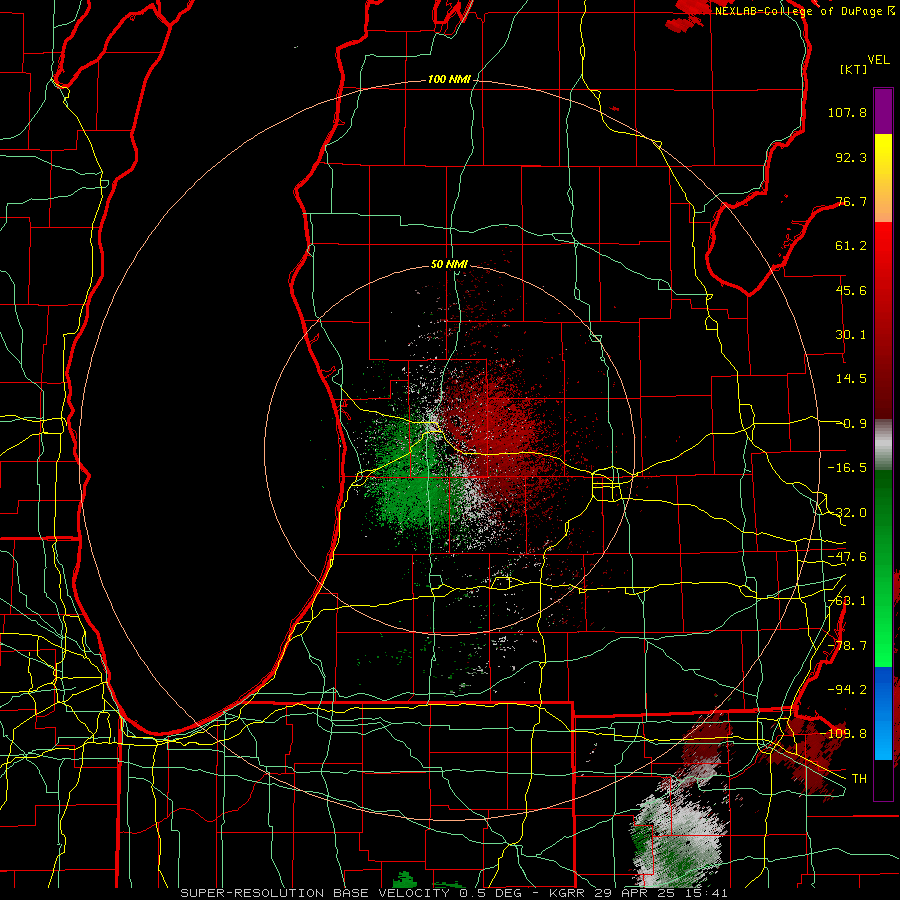The height and width of the screenshot is (900, 900).
Task: Select the 61.2 legend value
Action: (851, 246)
